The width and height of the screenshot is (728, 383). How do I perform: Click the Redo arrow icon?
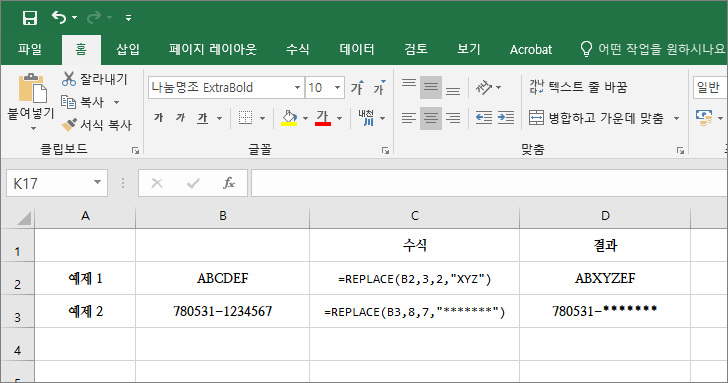[94, 18]
